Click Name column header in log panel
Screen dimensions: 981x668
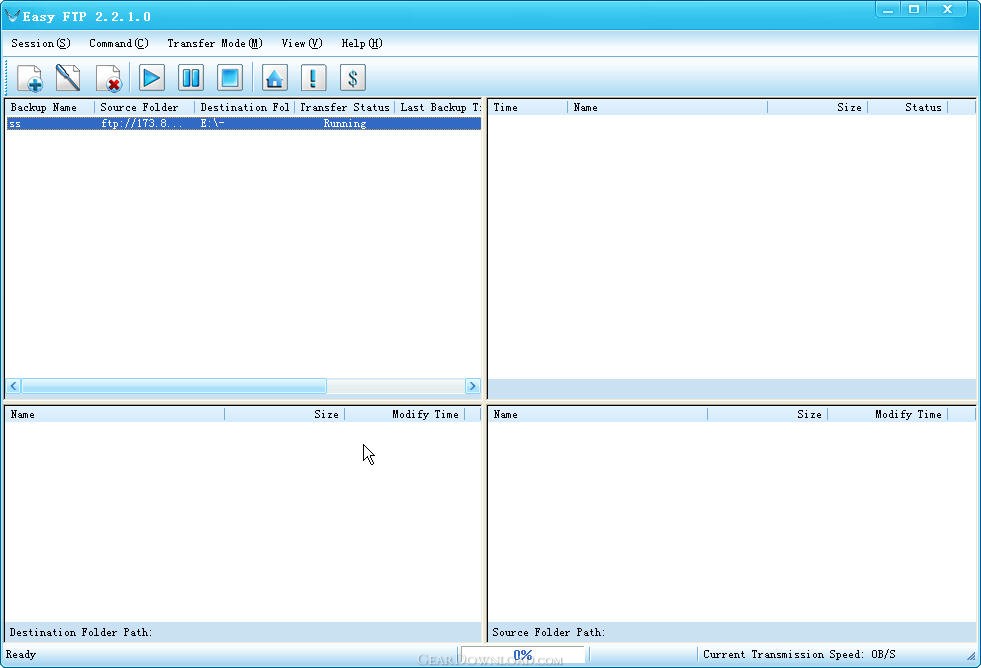668,108
